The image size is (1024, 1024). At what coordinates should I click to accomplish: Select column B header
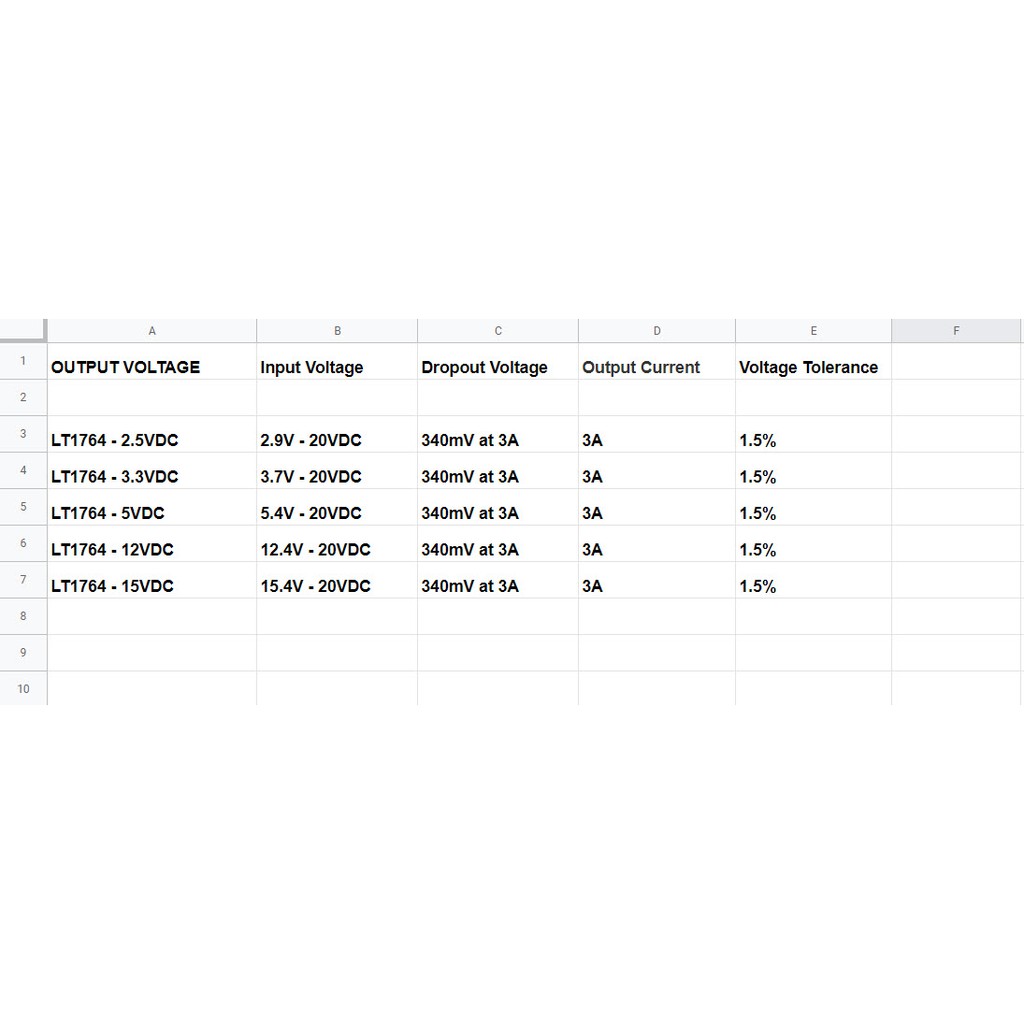click(337, 331)
